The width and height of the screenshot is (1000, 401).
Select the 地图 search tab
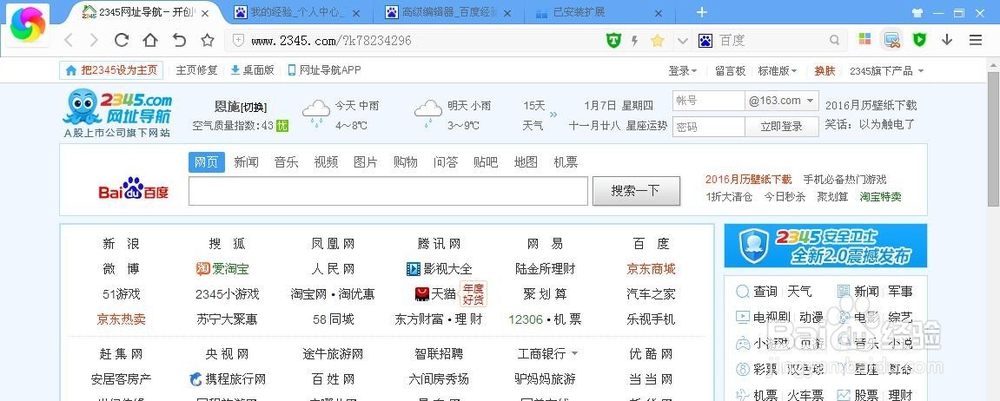pos(526,162)
